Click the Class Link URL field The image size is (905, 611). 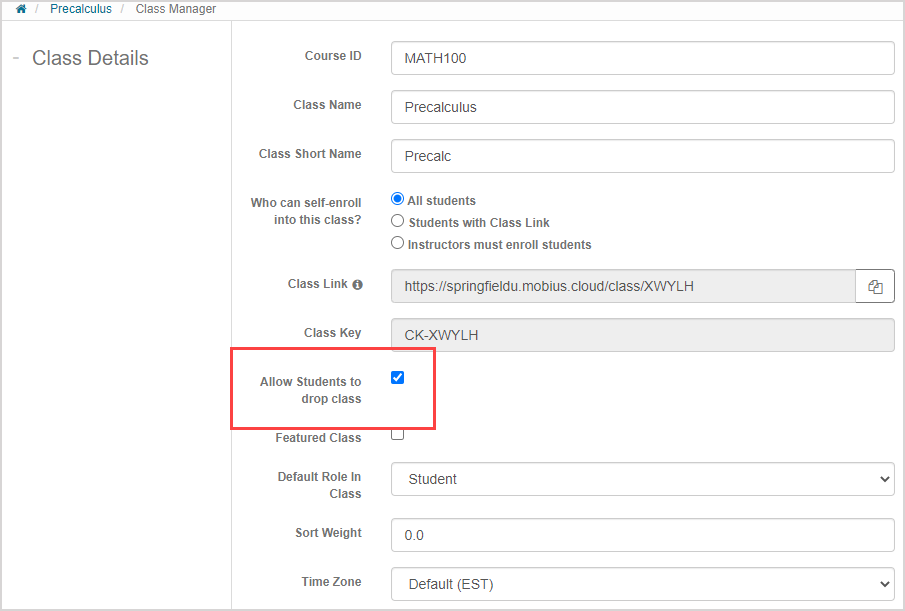[622, 286]
